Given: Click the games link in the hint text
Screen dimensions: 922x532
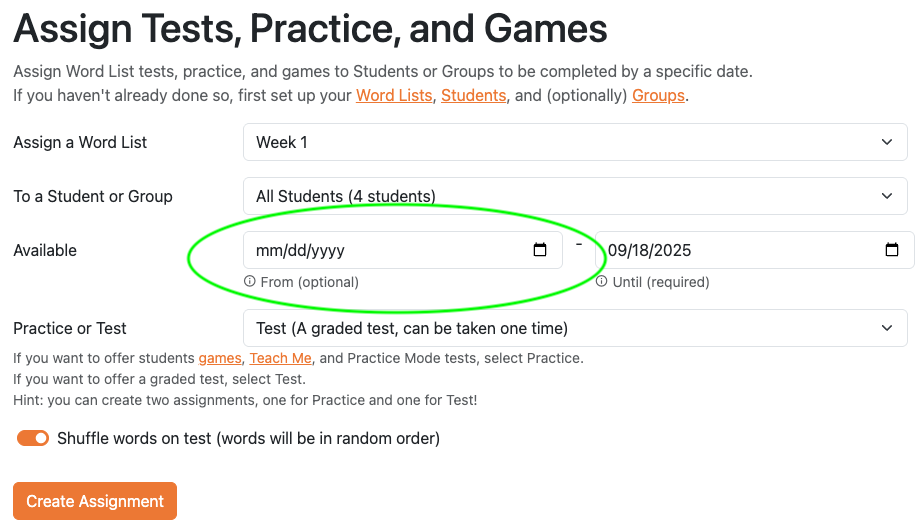Looking at the screenshot, I should click(x=220, y=358).
